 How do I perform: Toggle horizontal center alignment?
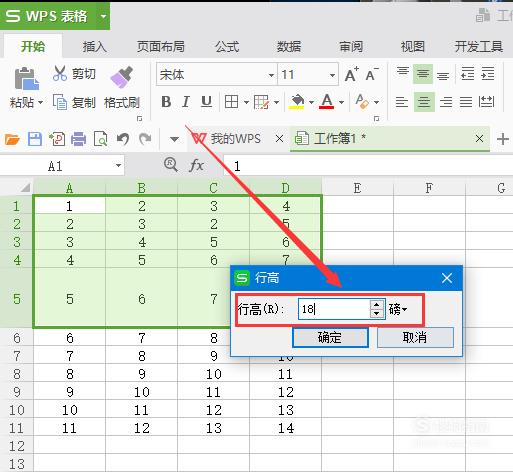[x=424, y=102]
